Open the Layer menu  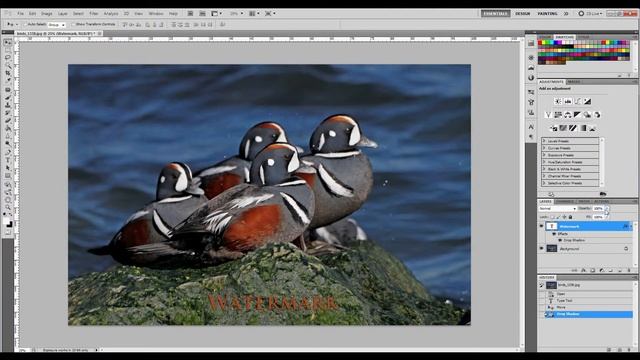tap(62, 13)
